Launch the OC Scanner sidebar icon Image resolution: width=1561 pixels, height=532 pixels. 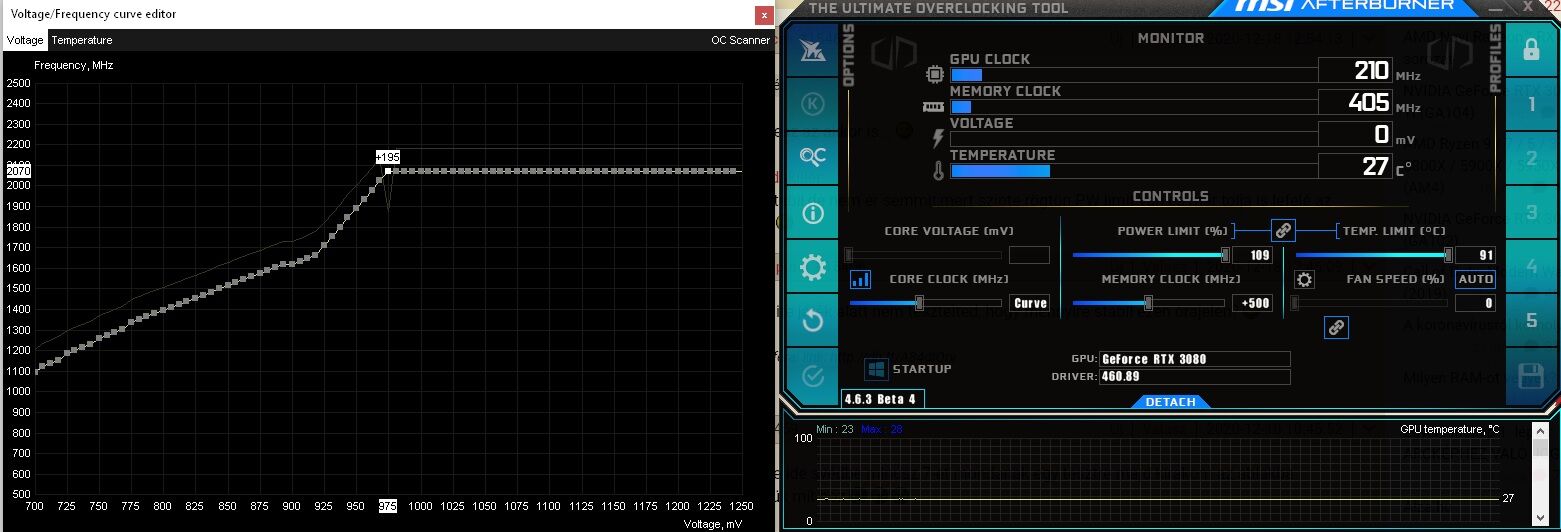pos(813,158)
